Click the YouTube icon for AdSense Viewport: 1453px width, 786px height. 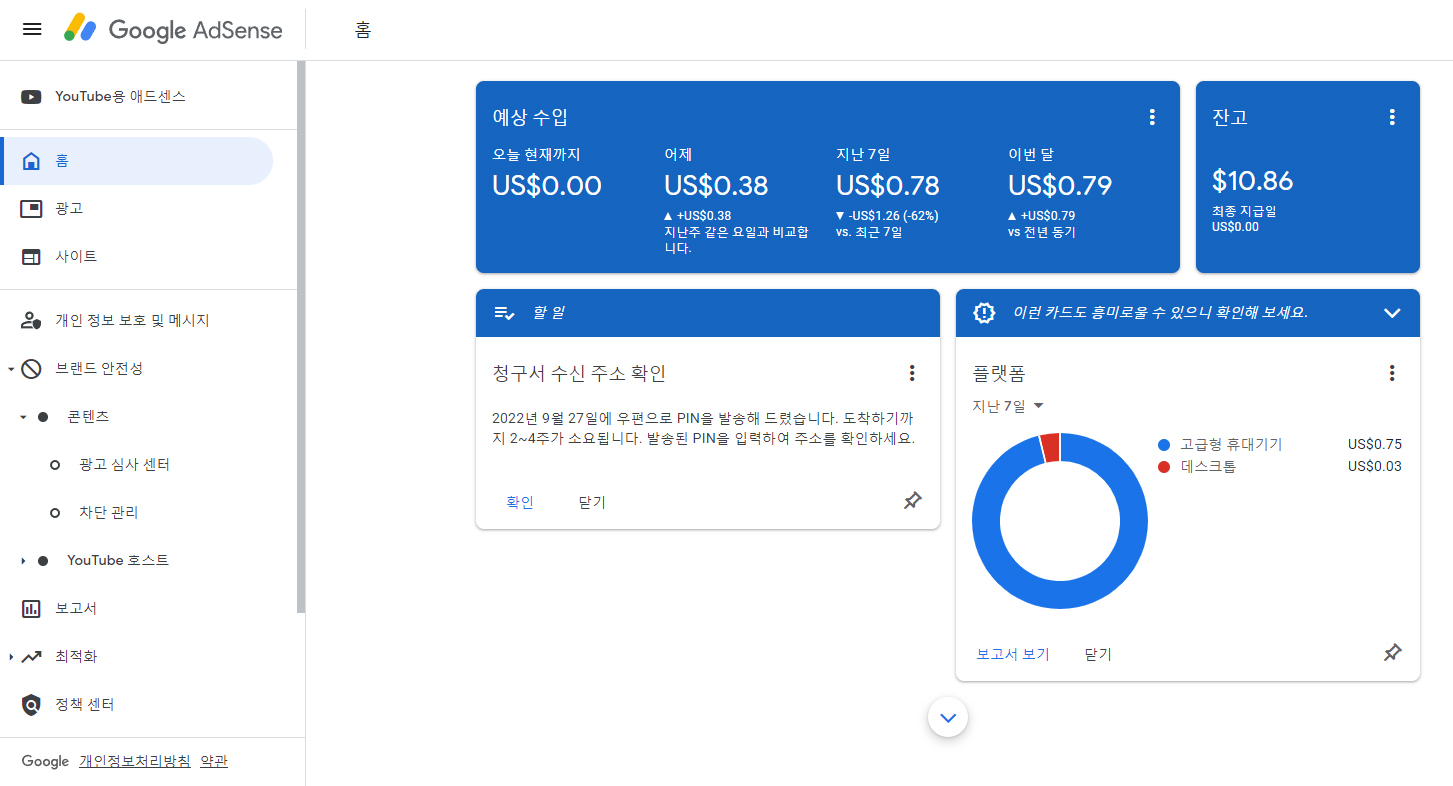31,97
